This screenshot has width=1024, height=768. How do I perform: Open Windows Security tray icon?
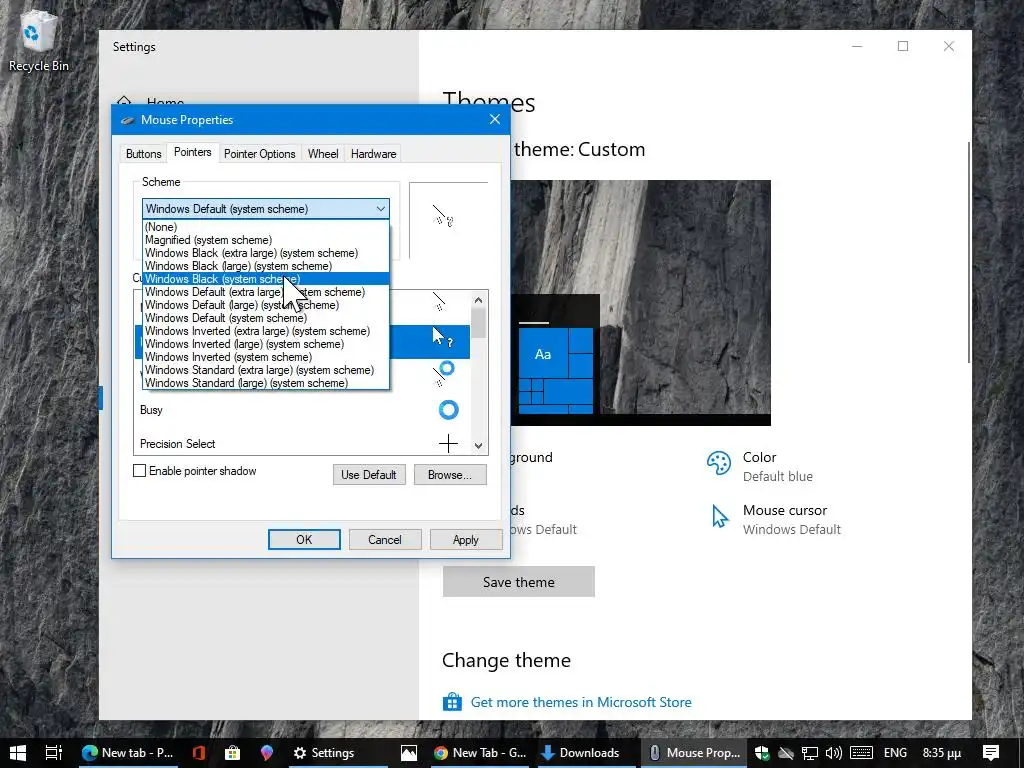pos(762,753)
